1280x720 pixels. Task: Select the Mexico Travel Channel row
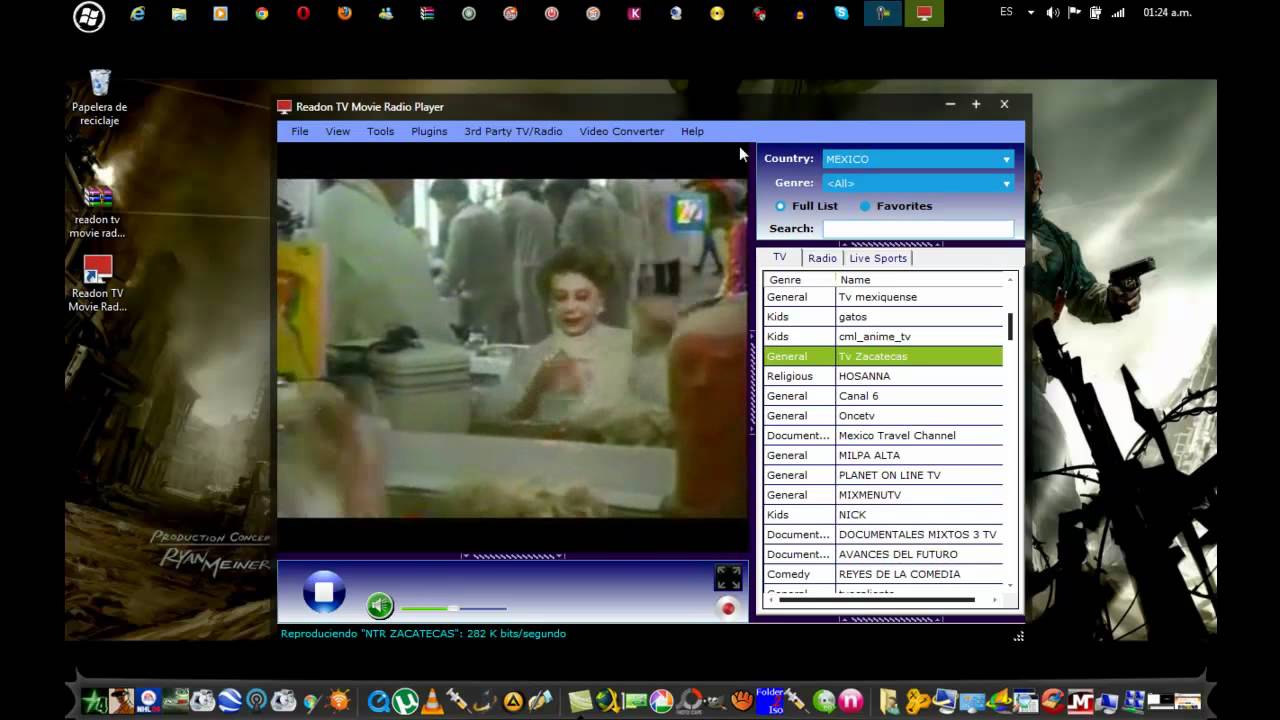pos(883,436)
